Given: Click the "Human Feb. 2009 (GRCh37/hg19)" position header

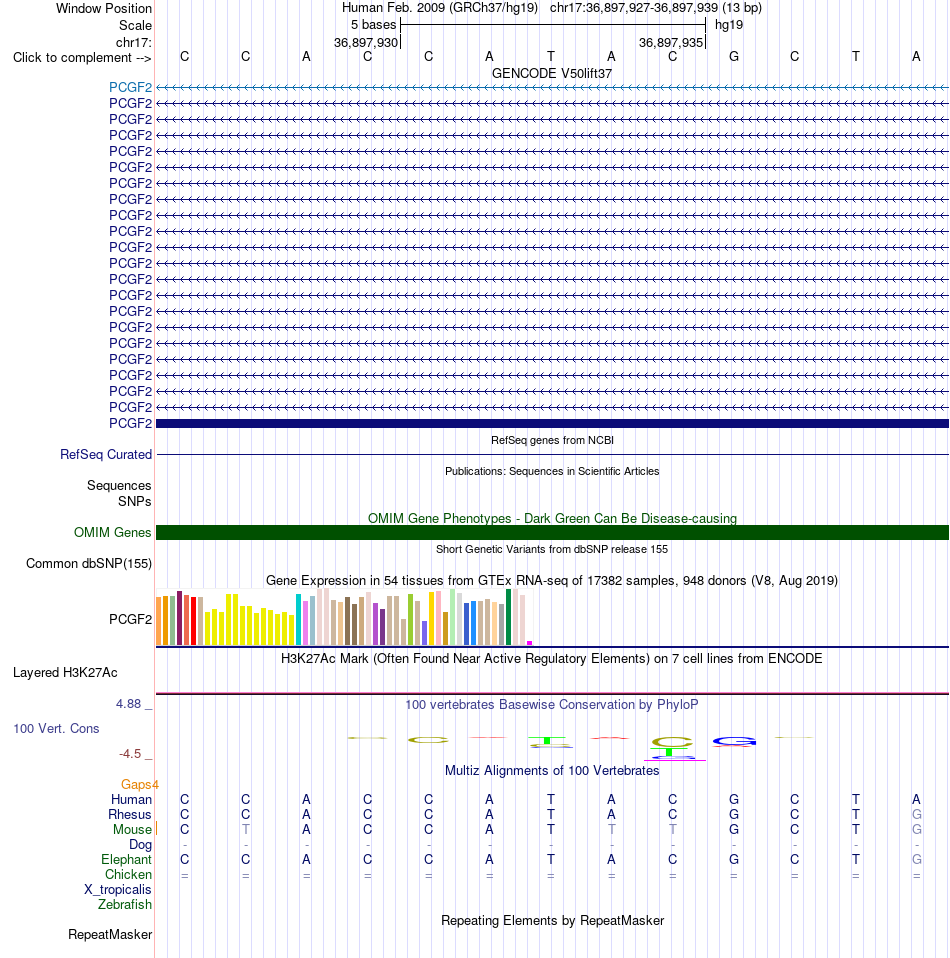Looking at the screenshot, I should pos(440,8).
